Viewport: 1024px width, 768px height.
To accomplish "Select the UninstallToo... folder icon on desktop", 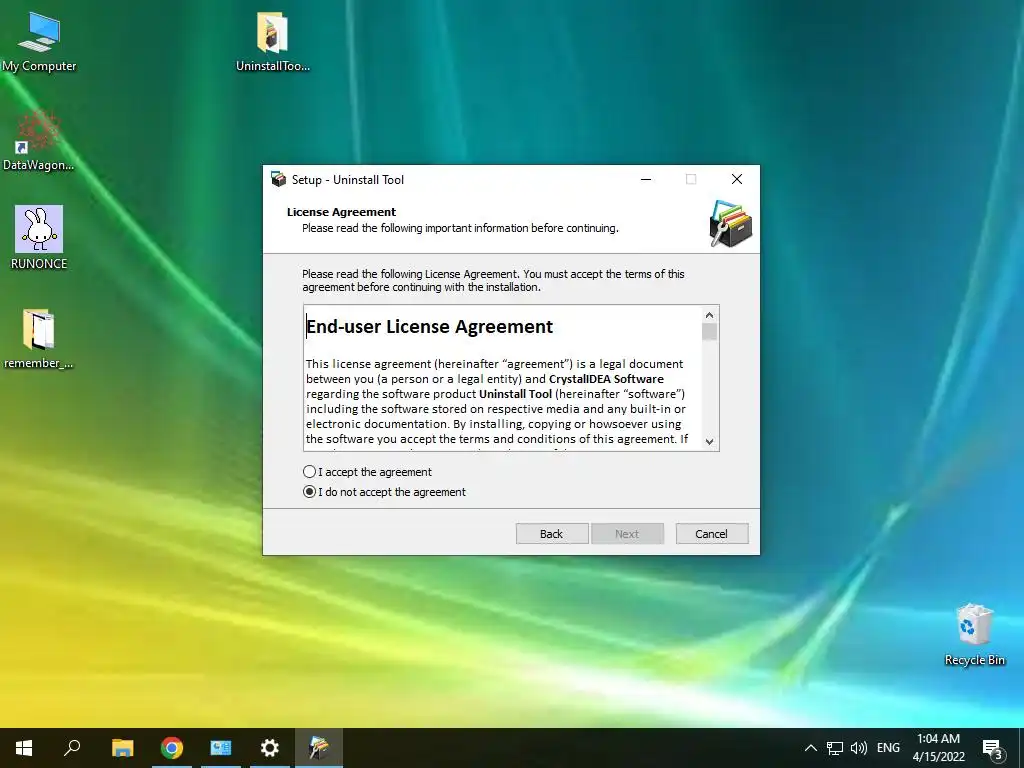I will (x=272, y=40).
